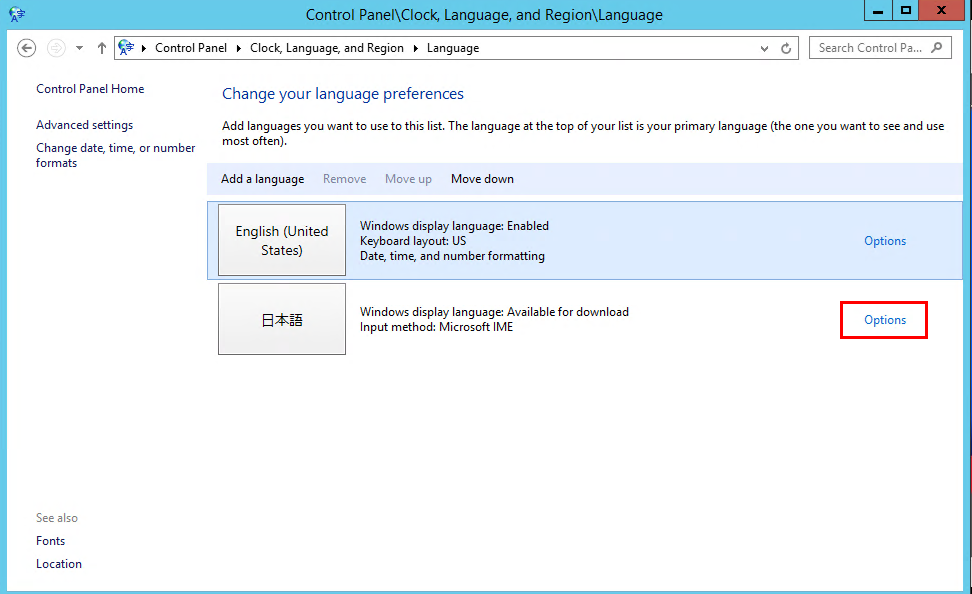Click the Language window title bar icon
This screenshot has height=594, width=972.
coord(16,14)
